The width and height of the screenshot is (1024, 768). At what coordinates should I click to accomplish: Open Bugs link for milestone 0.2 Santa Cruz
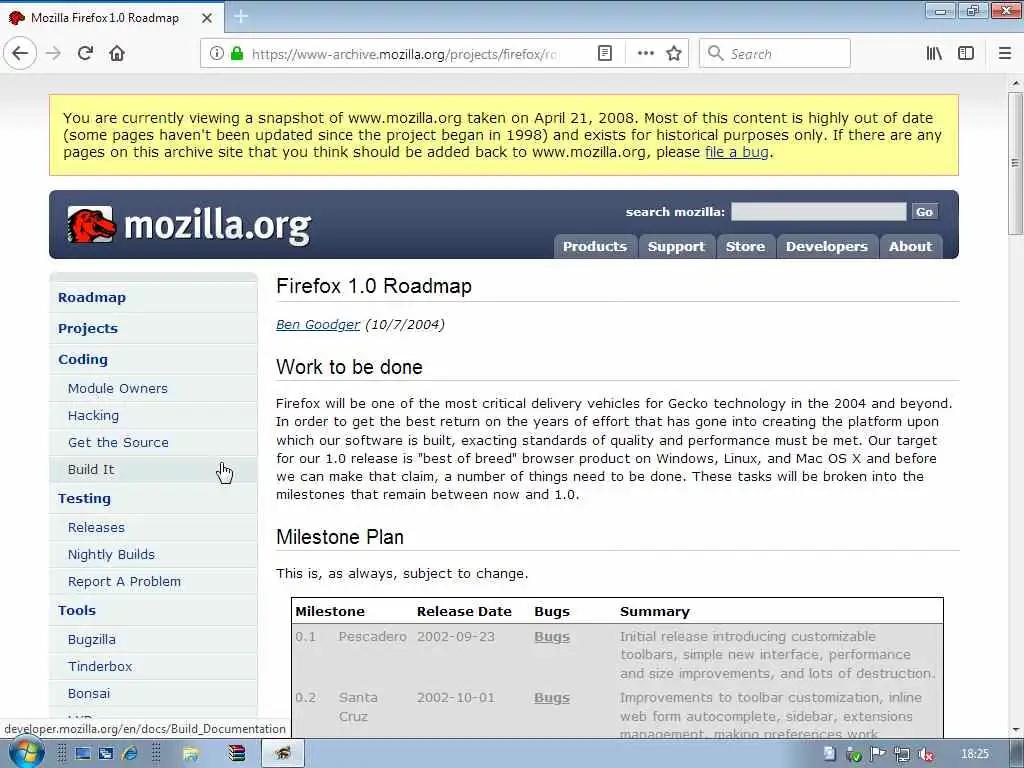coord(552,697)
